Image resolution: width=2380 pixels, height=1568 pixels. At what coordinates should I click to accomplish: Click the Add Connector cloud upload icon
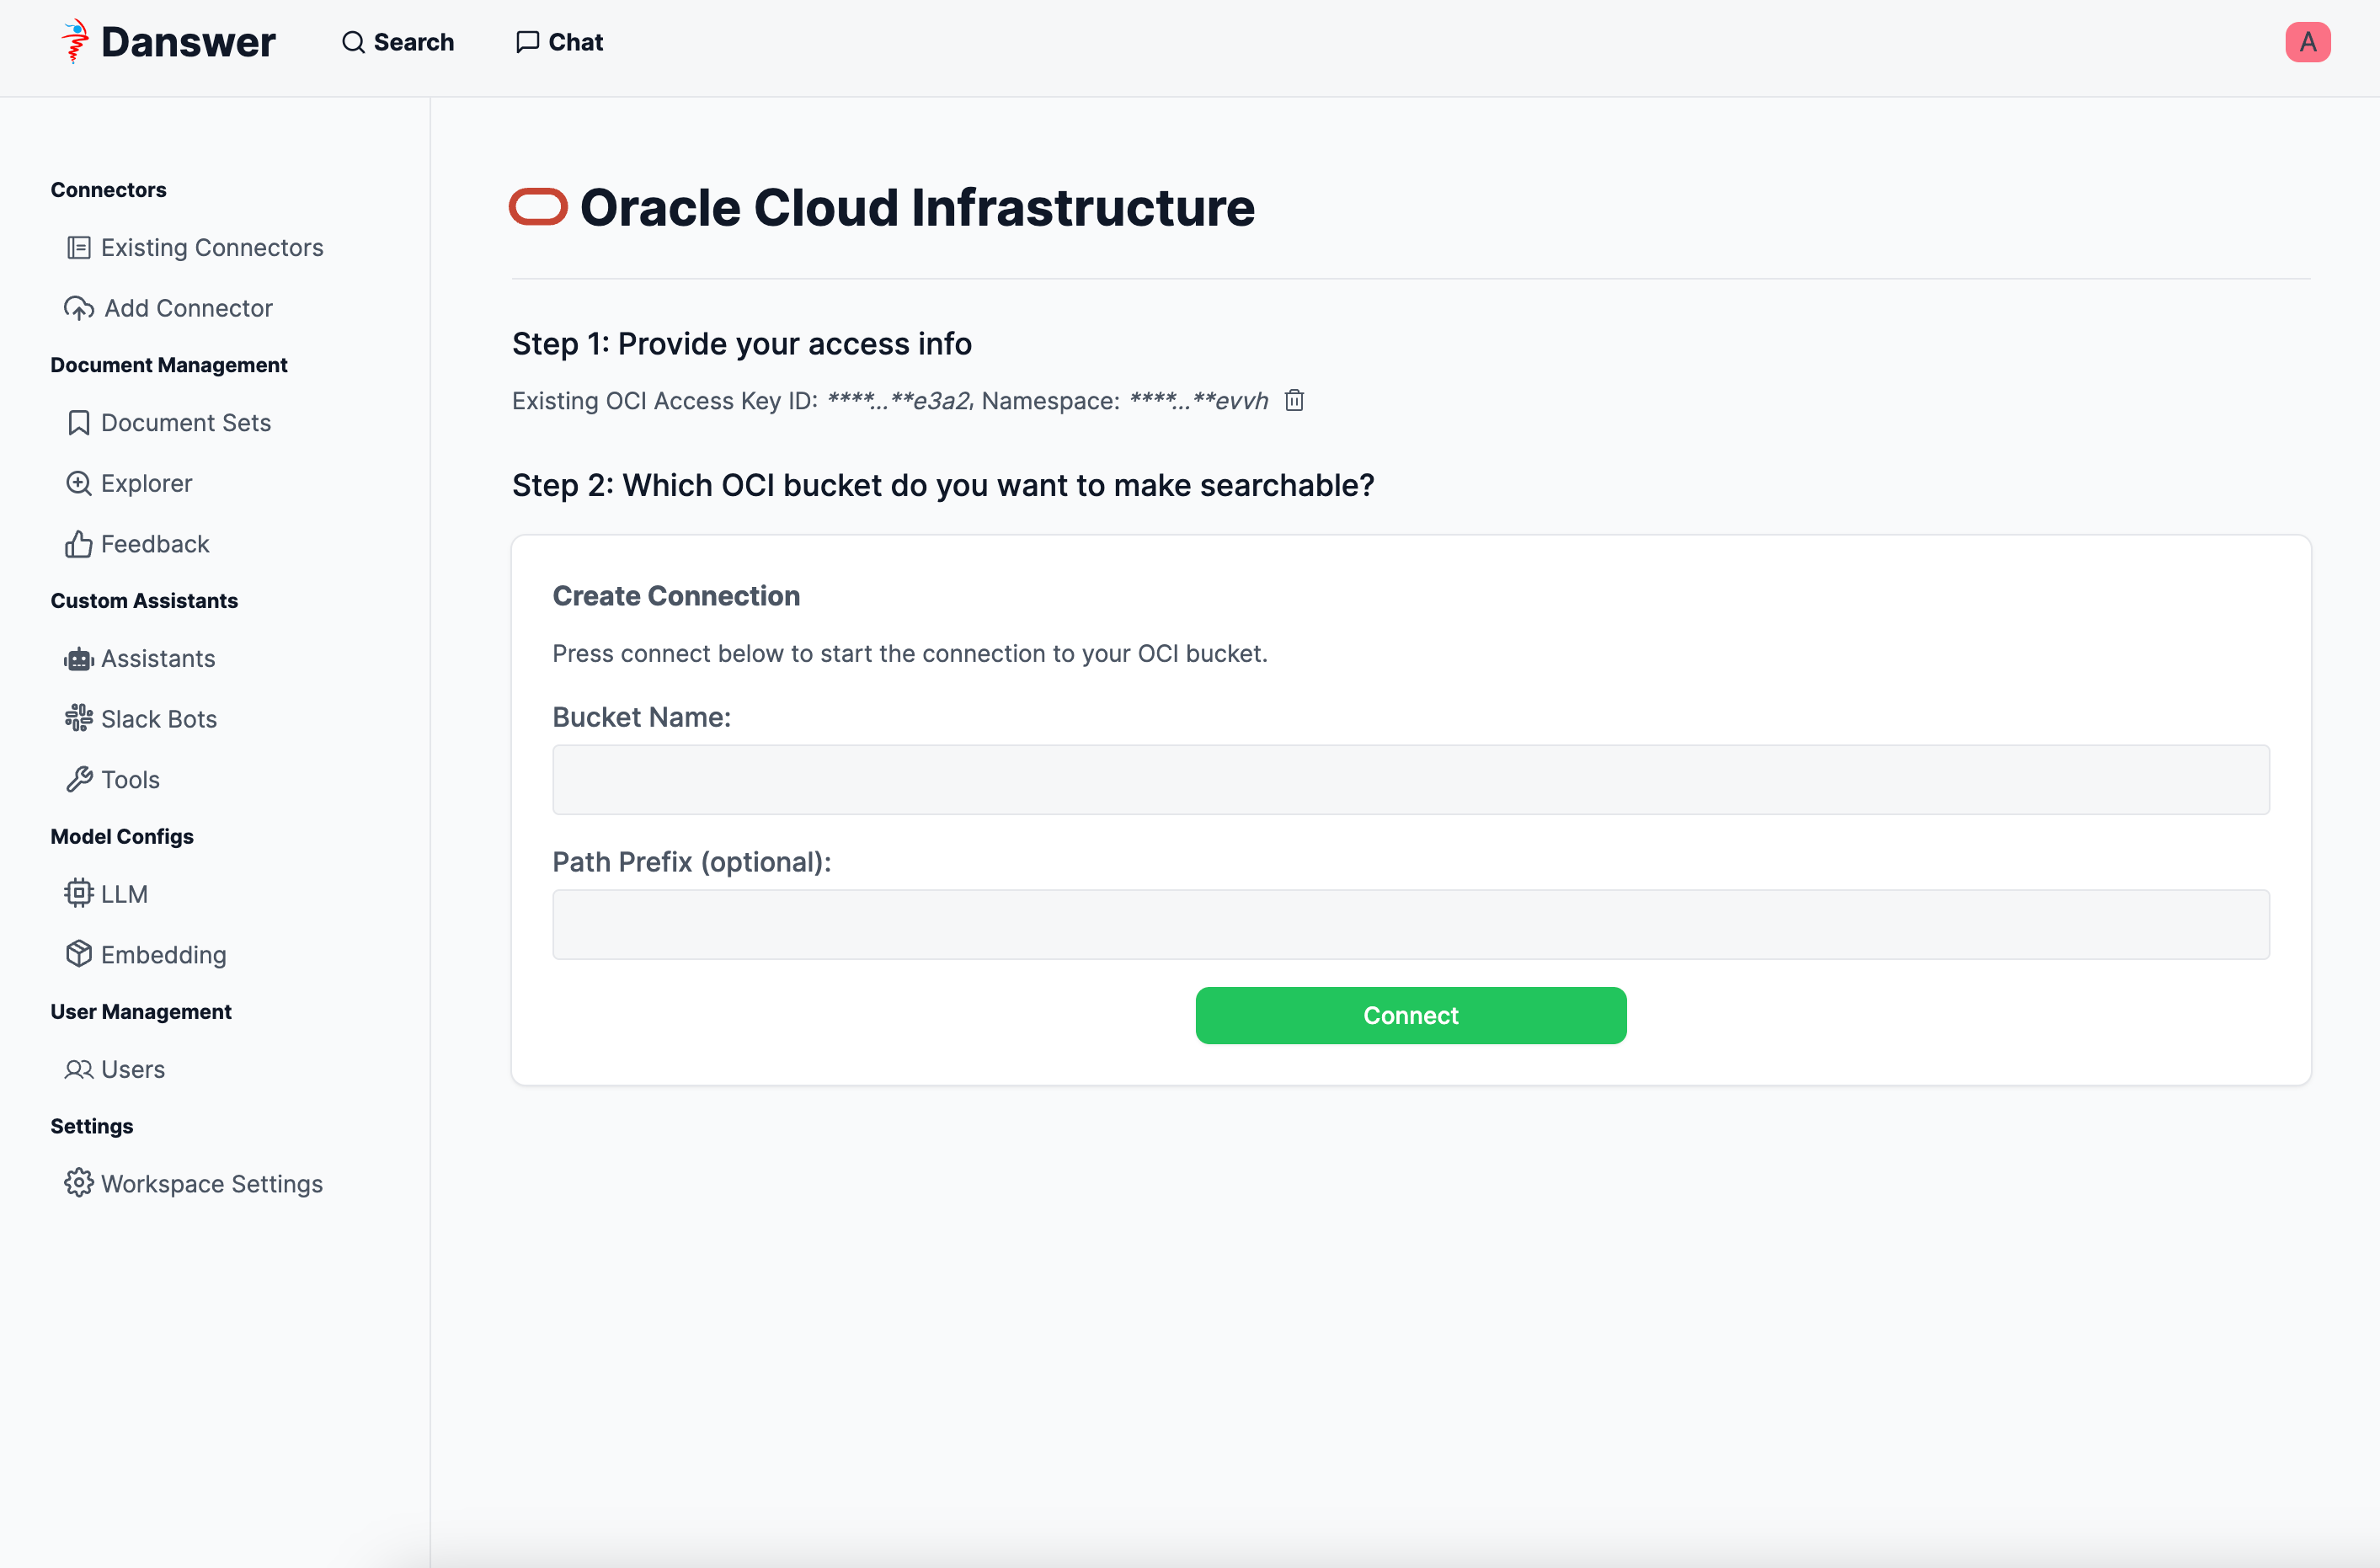[x=79, y=308]
